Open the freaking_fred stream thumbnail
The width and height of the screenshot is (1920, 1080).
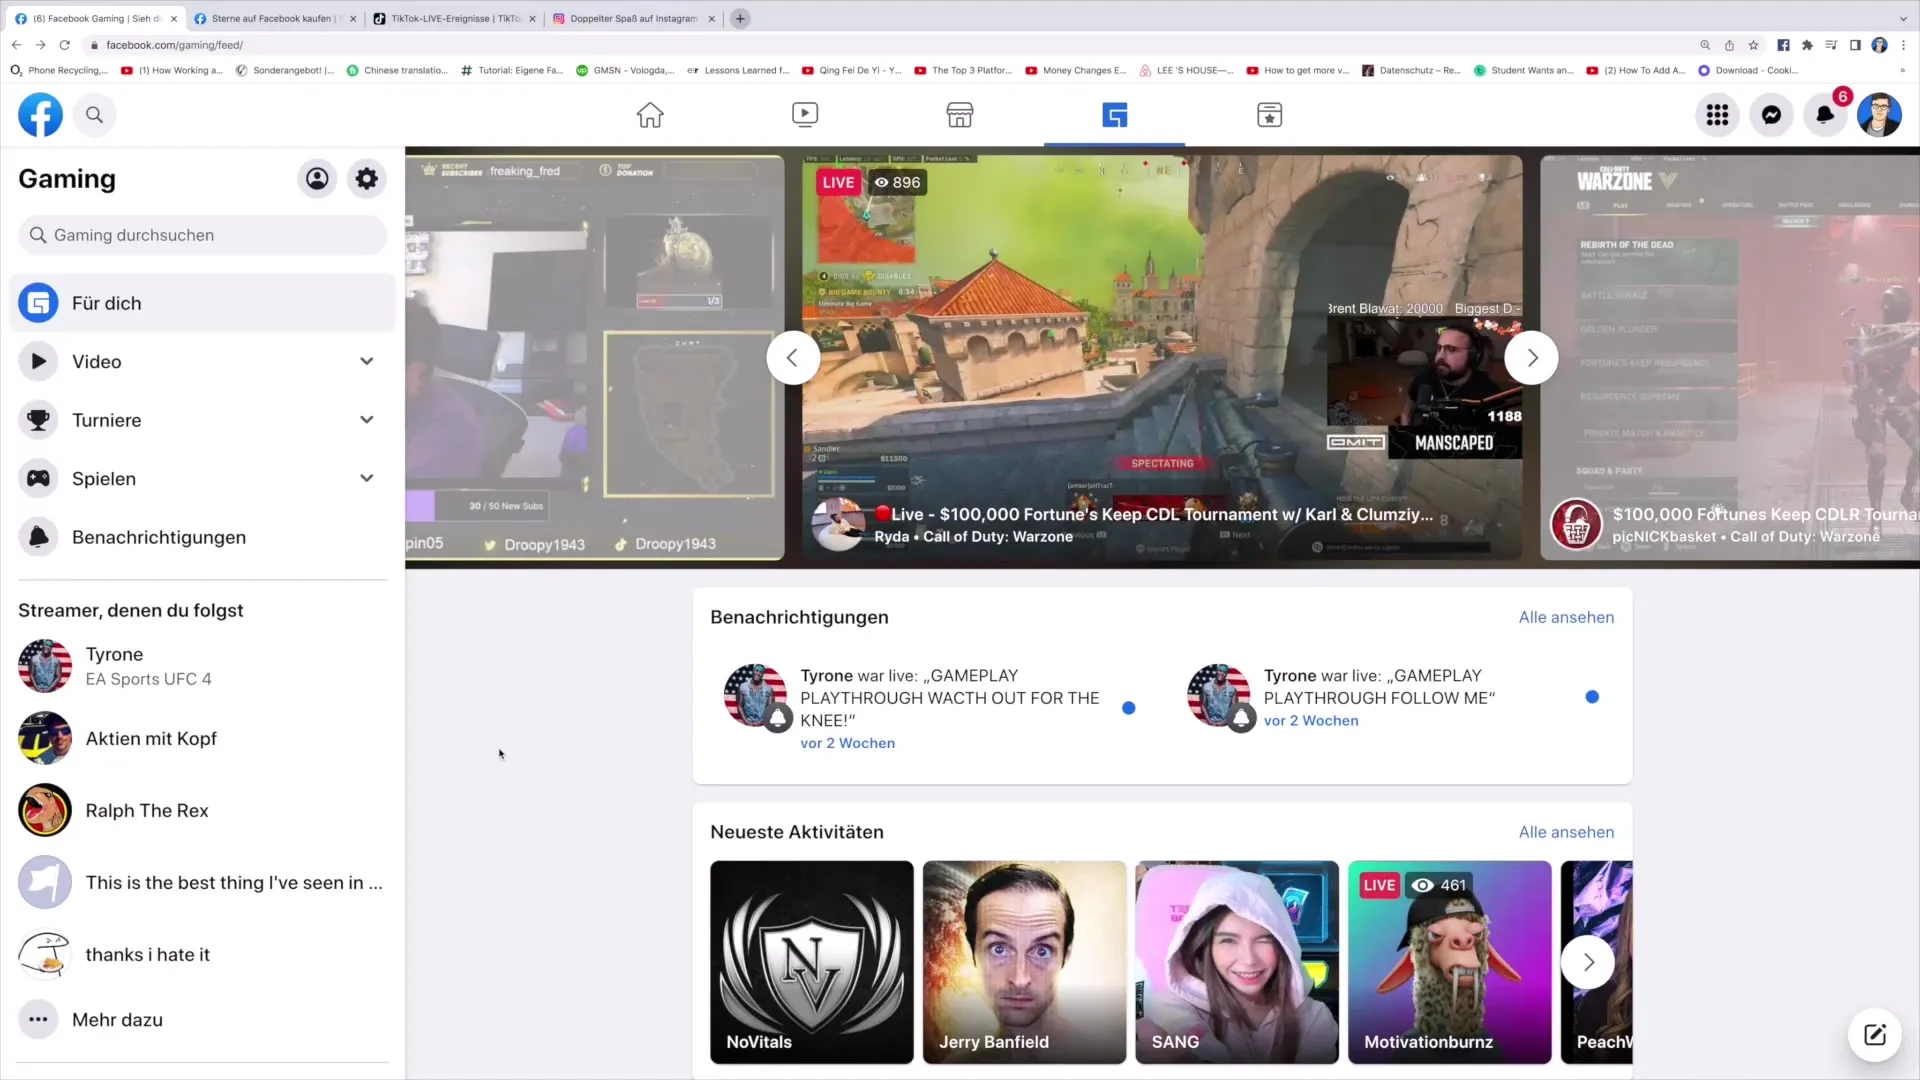coord(595,358)
